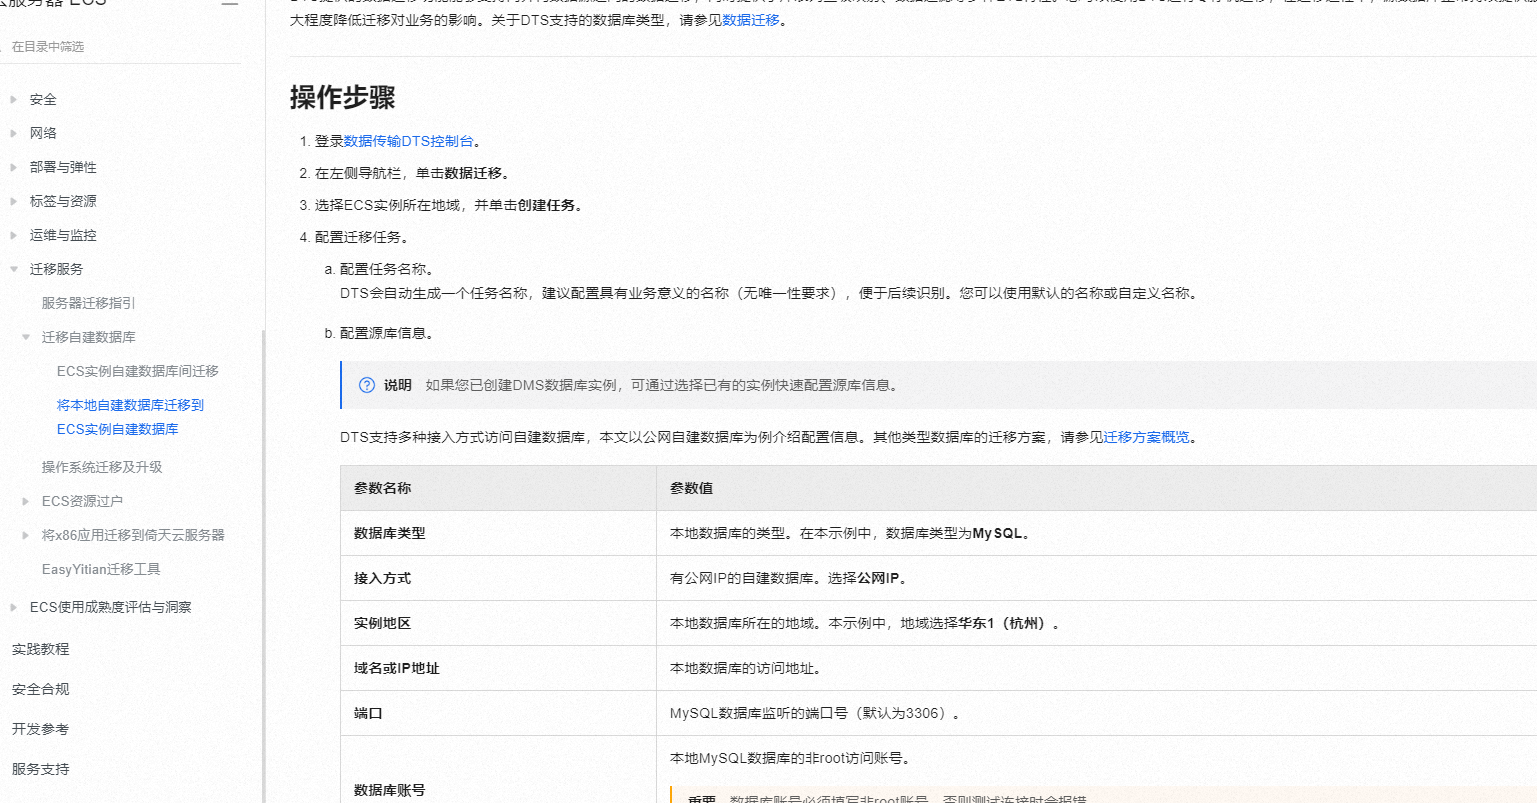This screenshot has width=1537, height=803.
Task: Select 网络 sidebar label
Action: coord(43,133)
